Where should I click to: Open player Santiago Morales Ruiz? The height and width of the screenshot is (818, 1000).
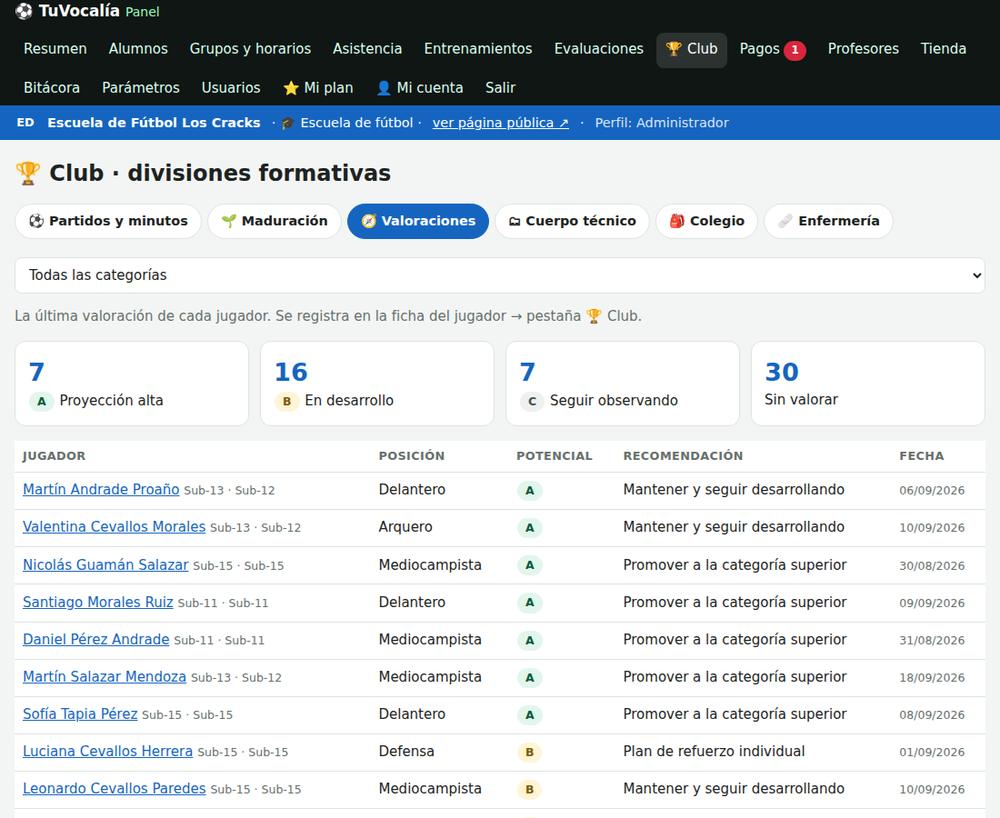pos(98,602)
